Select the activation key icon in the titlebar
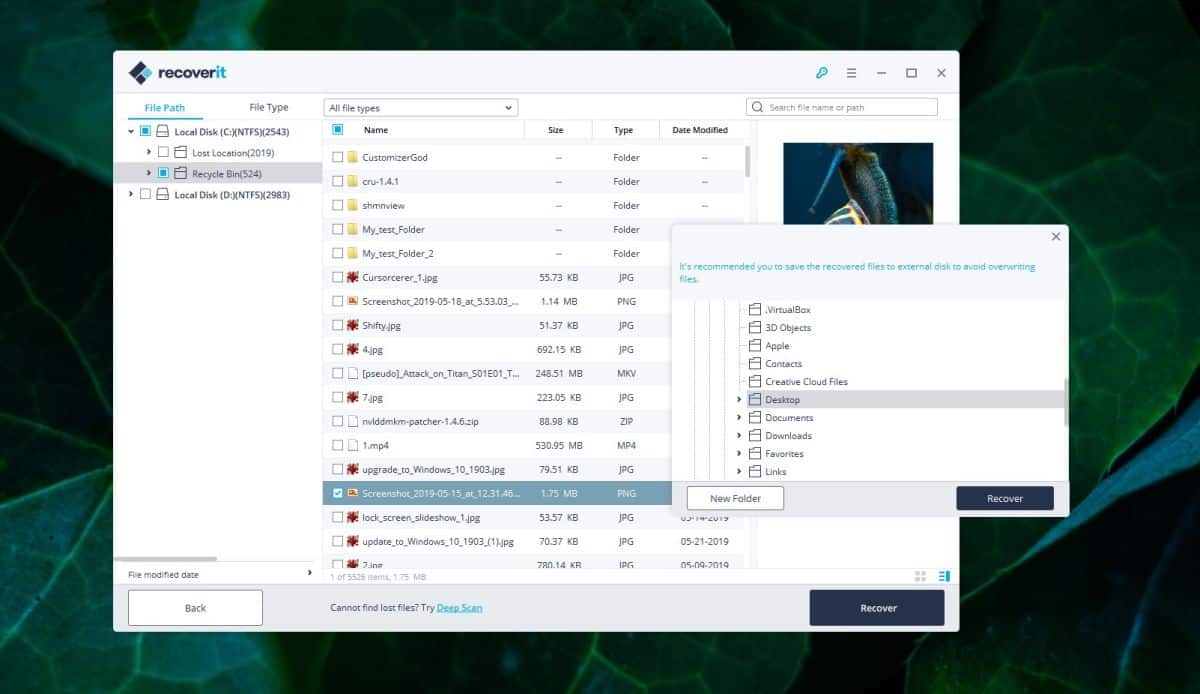This screenshot has width=1200, height=694. [822, 72]
